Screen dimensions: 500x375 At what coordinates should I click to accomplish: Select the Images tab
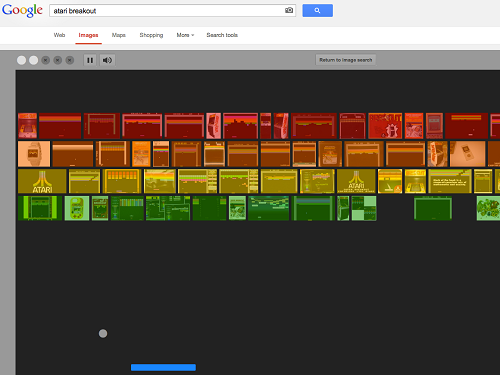coord(88,35)
